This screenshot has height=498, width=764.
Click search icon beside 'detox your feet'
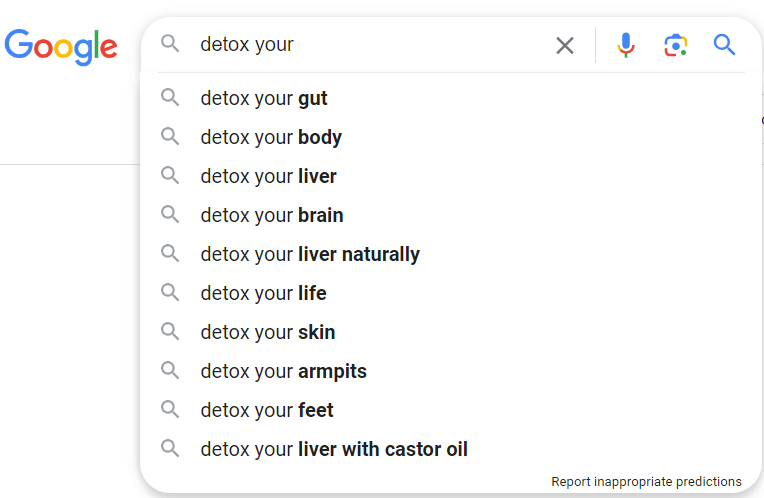tap(171, 410)
